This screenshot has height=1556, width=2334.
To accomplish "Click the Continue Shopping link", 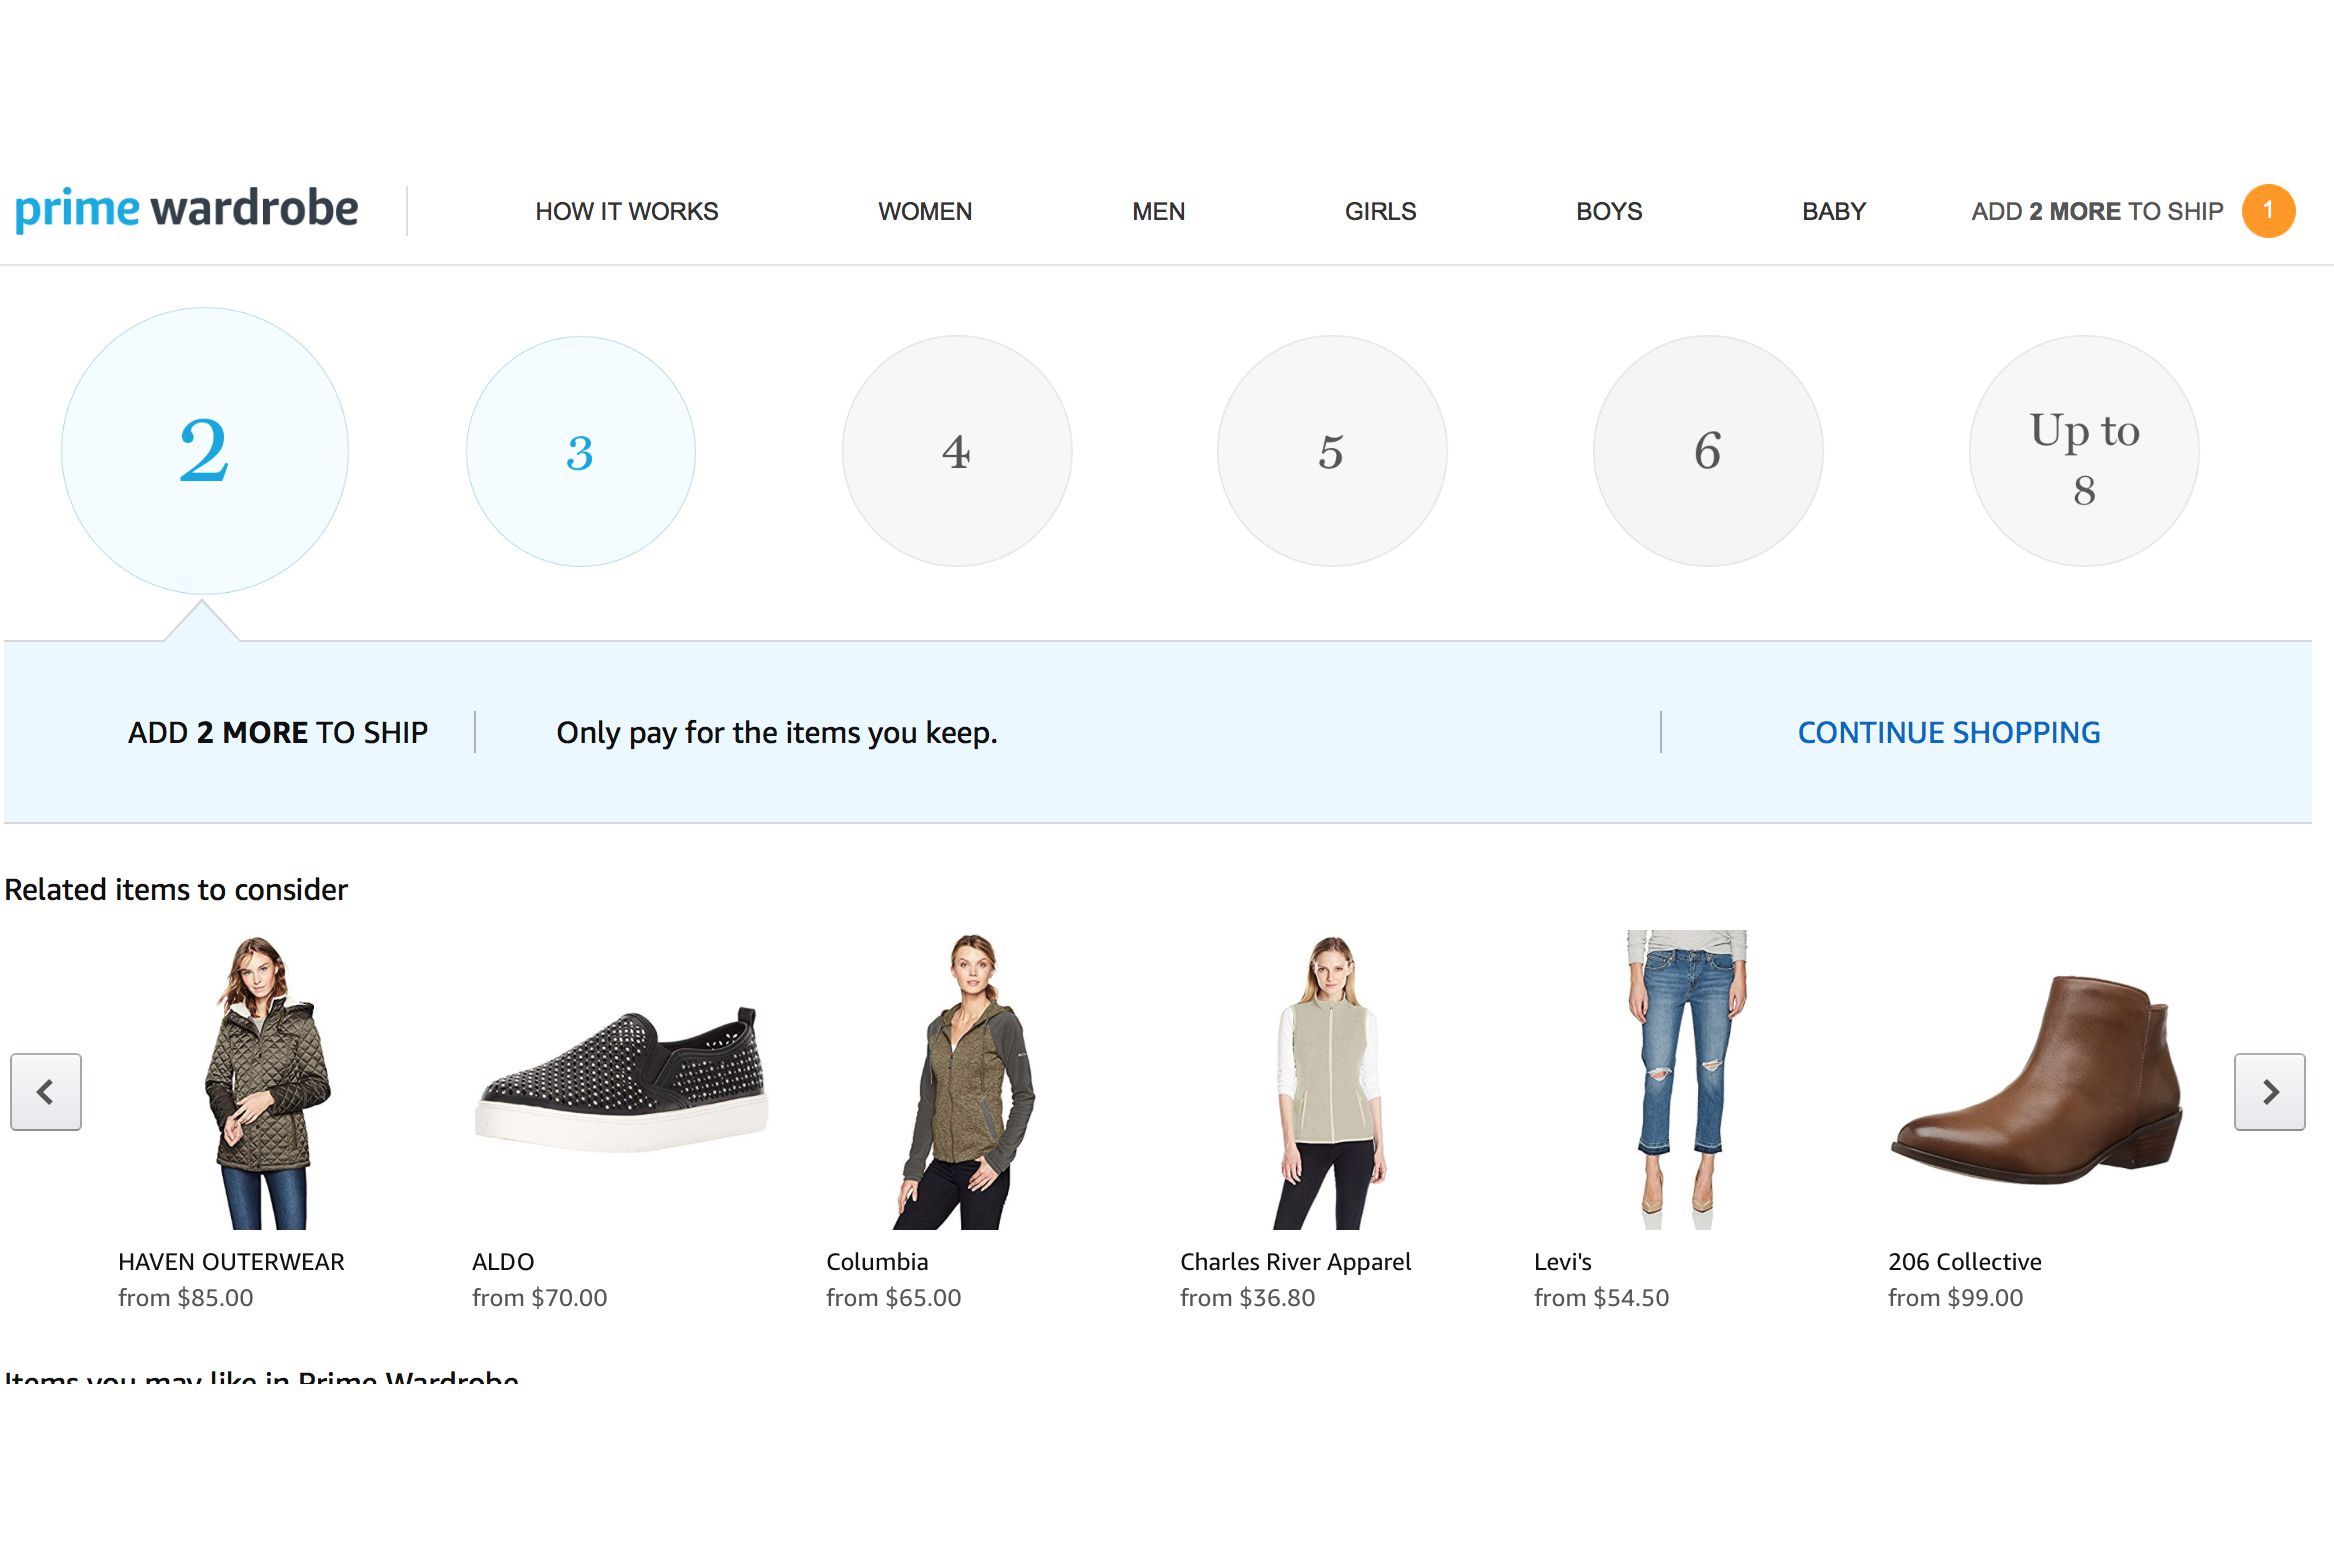I will click(1948, 732).
